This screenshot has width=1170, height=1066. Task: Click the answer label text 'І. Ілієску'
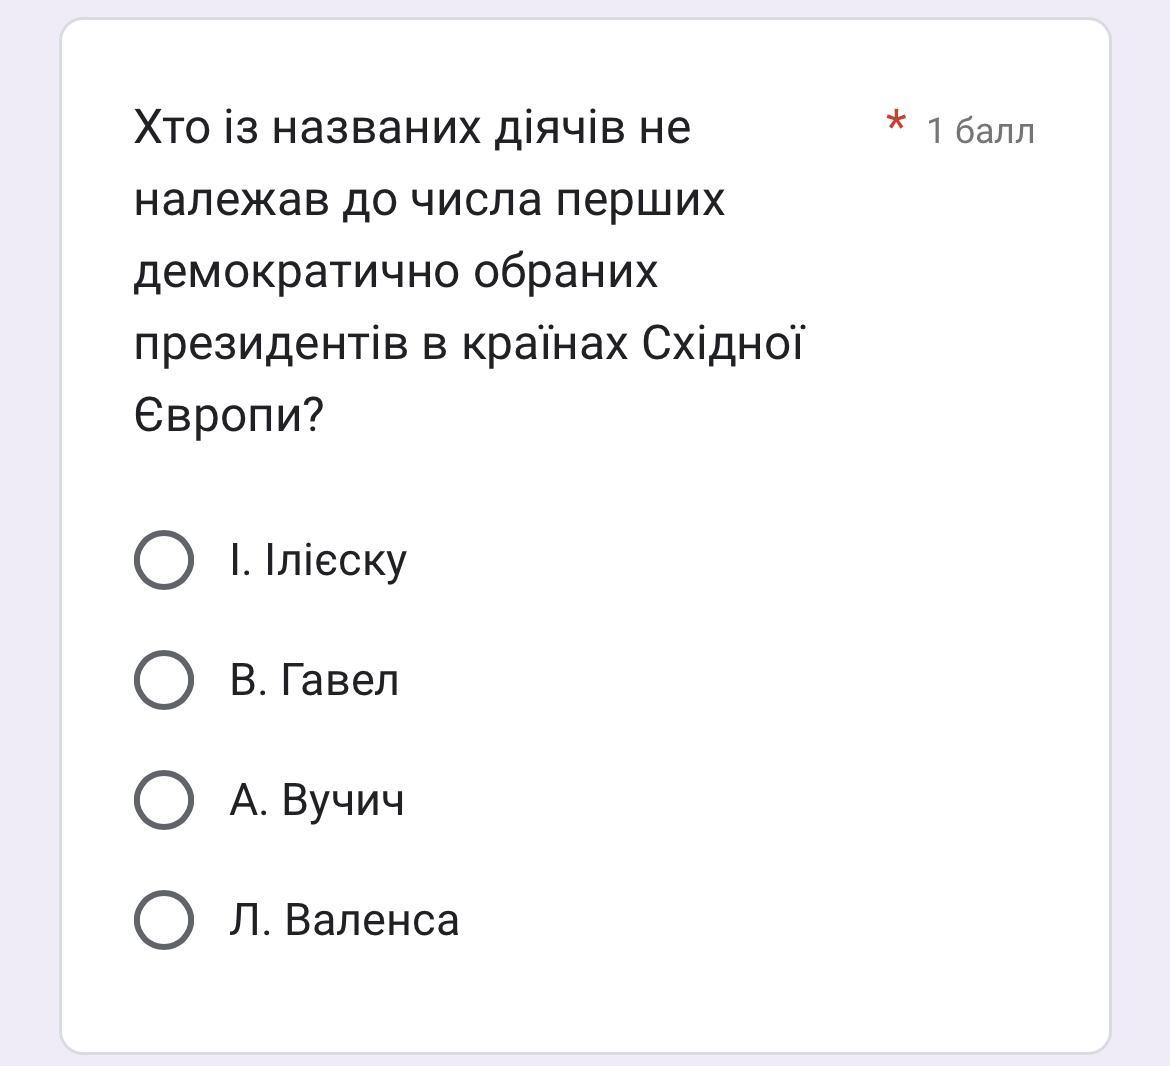click(x=318, y=560)
